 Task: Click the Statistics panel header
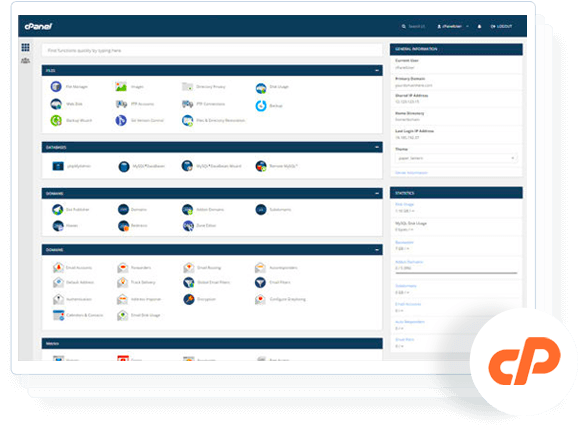(456, 193)
